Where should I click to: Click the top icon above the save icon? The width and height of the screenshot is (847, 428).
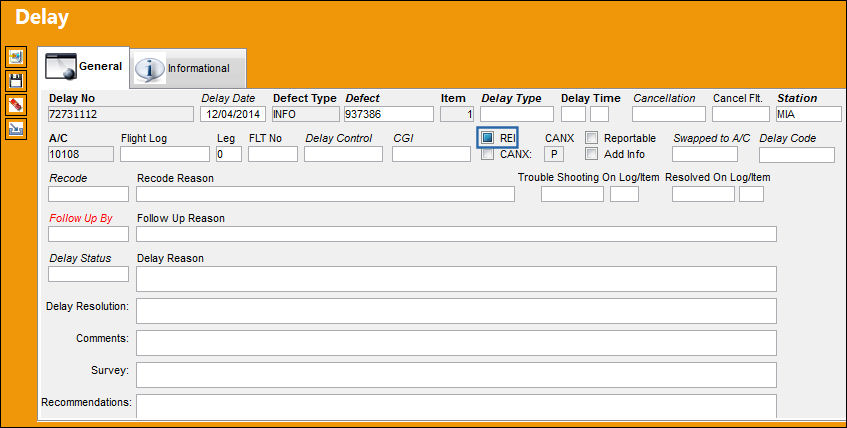click(16, 57)
